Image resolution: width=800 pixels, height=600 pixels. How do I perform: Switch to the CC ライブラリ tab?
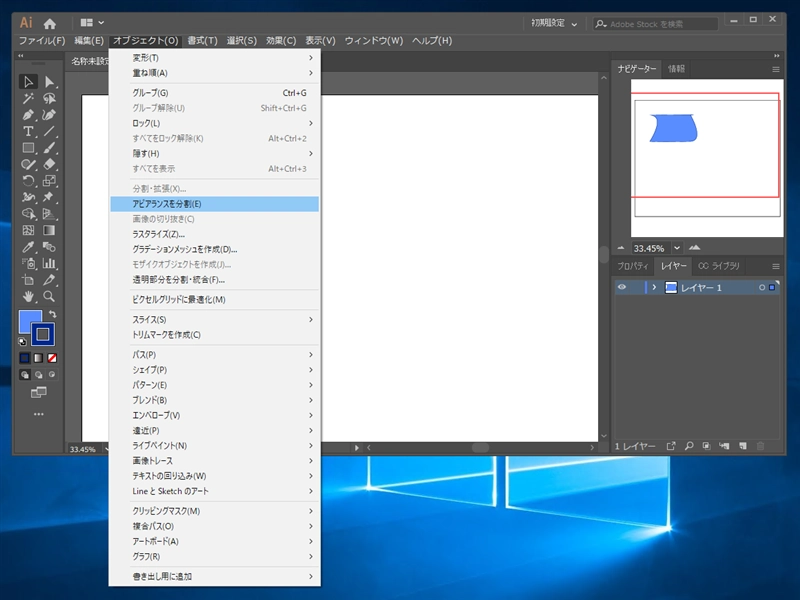point(718,266)
